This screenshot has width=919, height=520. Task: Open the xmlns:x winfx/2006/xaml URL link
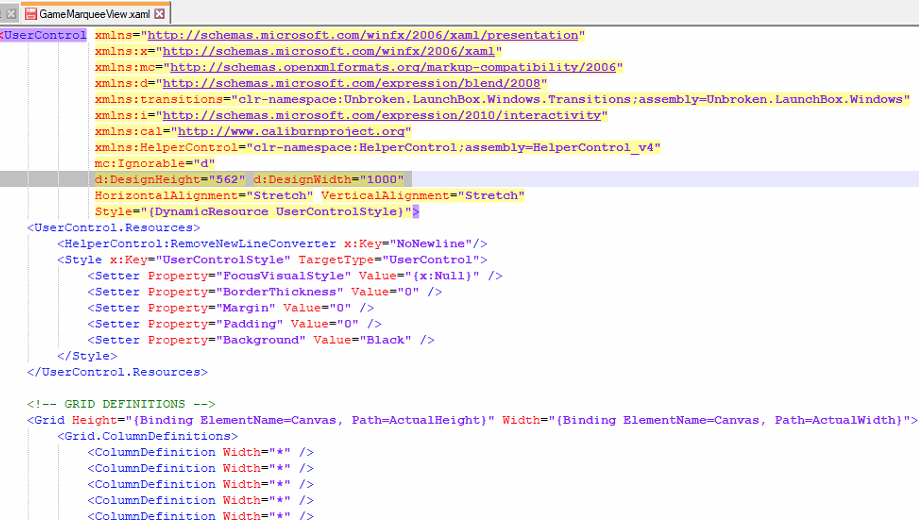(328, 52)
